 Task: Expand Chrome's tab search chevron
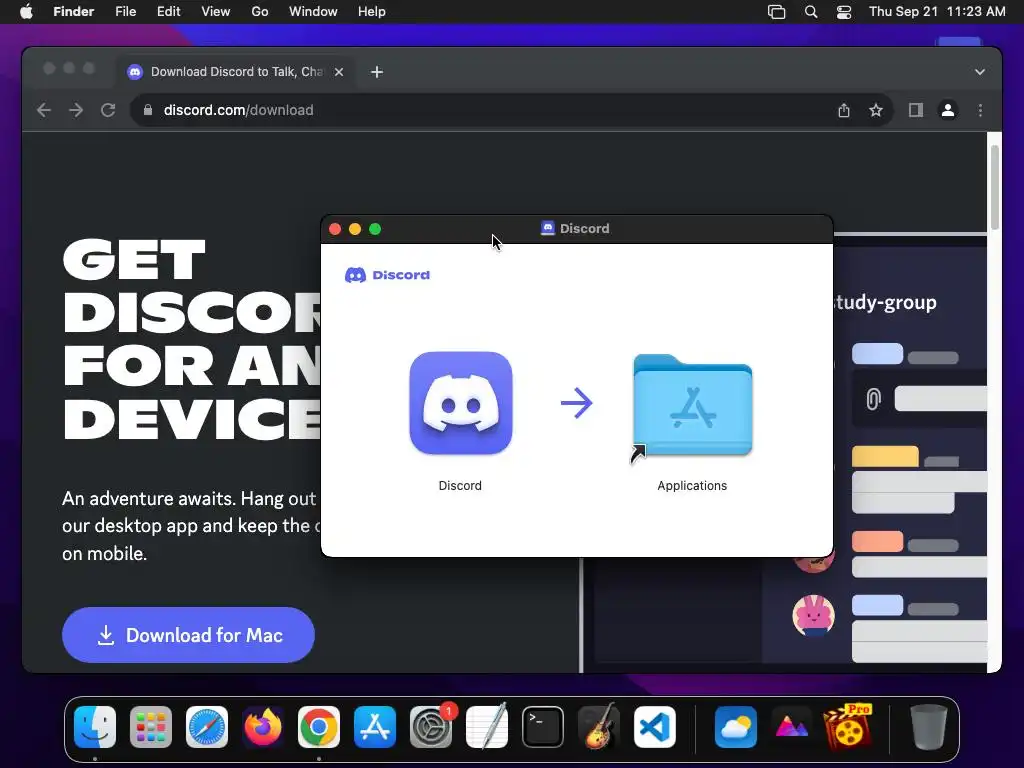click(x=980, y=72)
